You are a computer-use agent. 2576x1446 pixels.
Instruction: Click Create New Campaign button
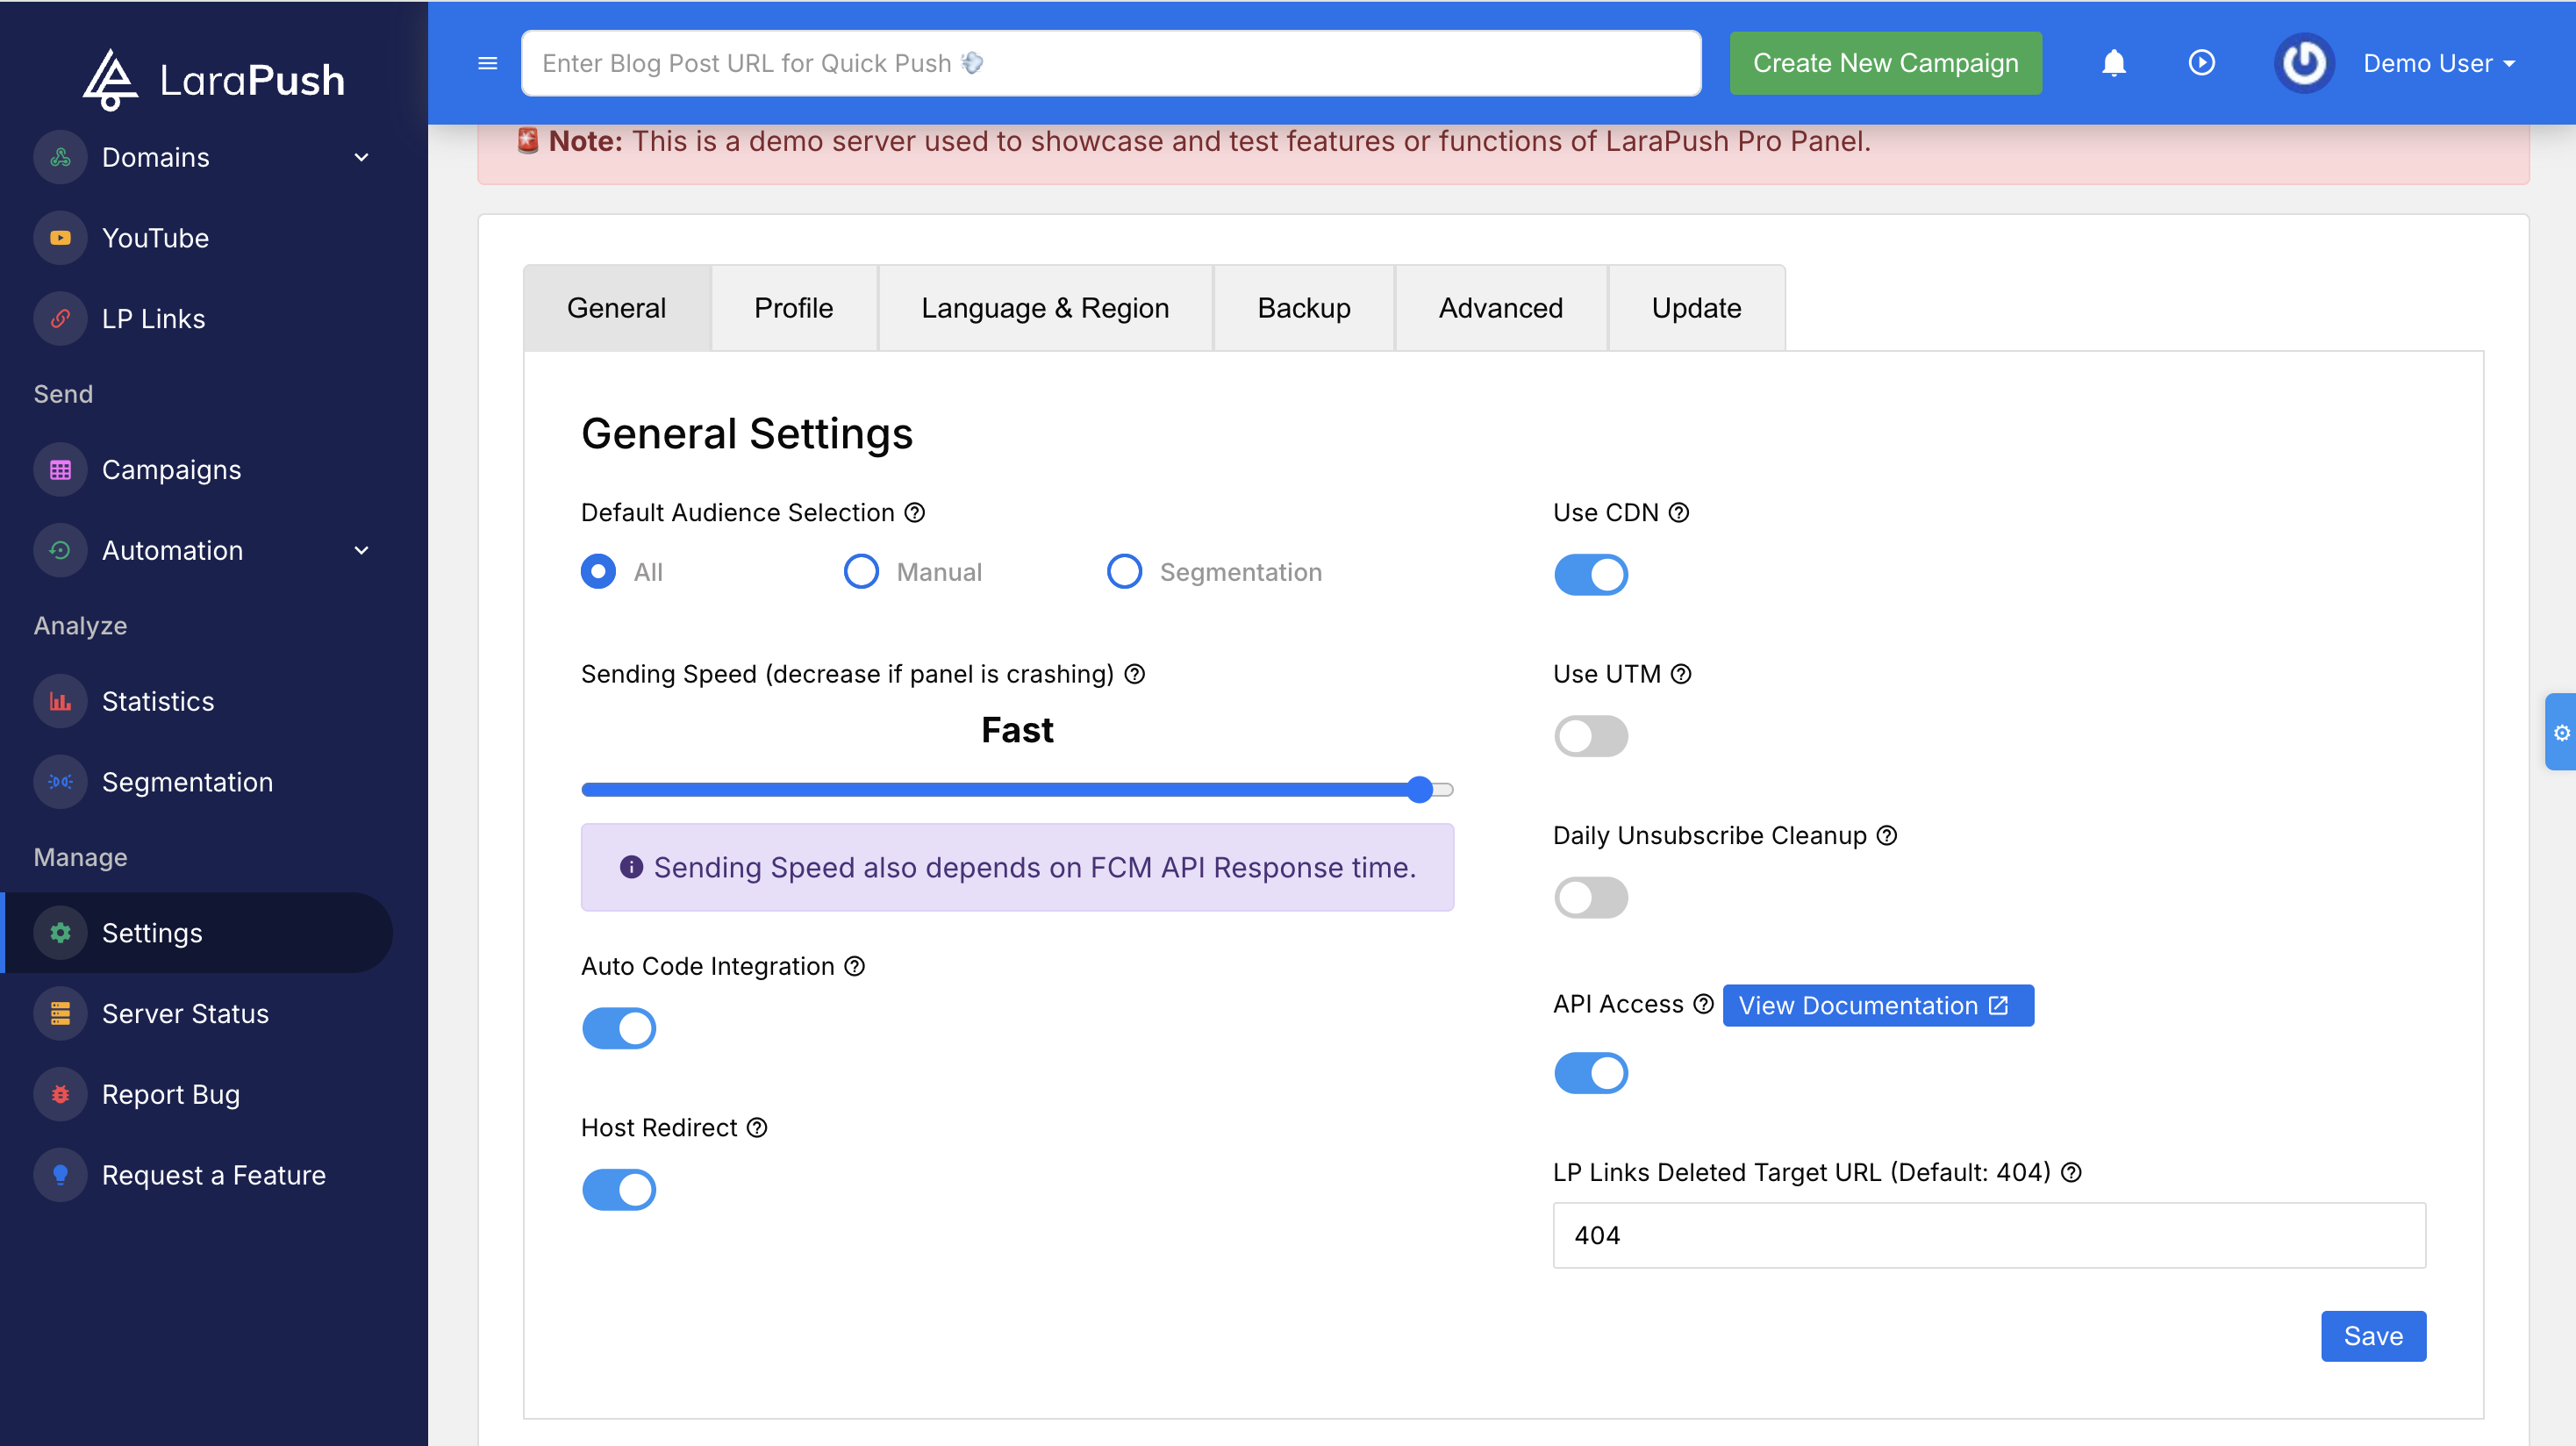[1885, 63]
